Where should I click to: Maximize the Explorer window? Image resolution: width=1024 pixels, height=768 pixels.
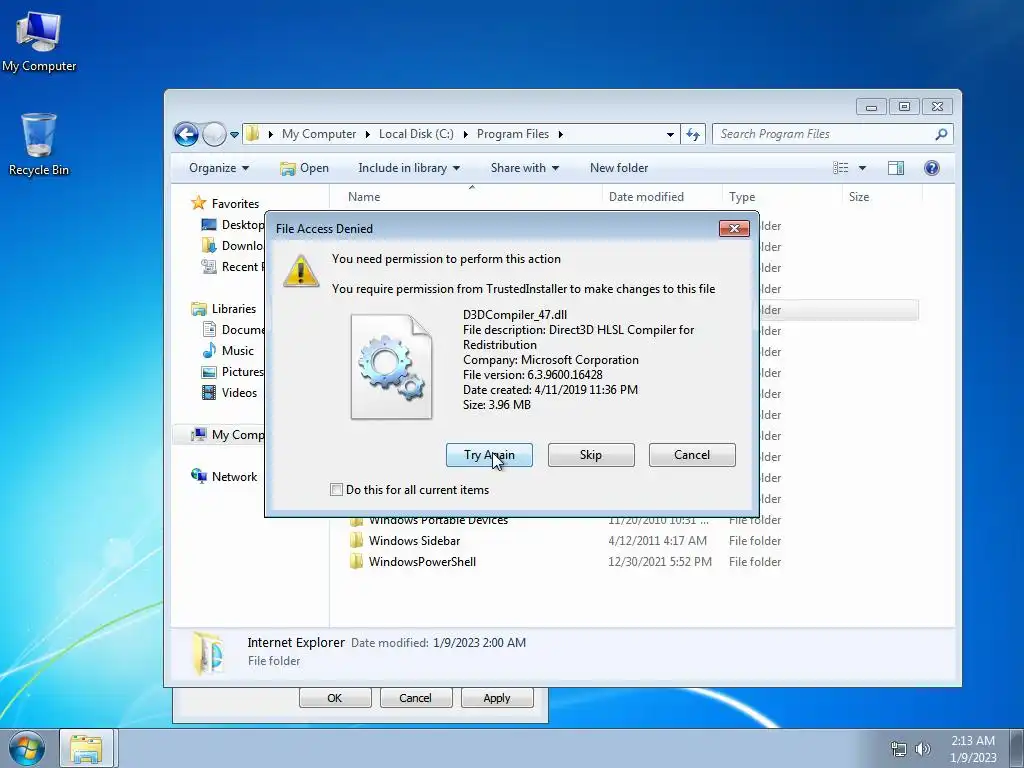(904, 106)
